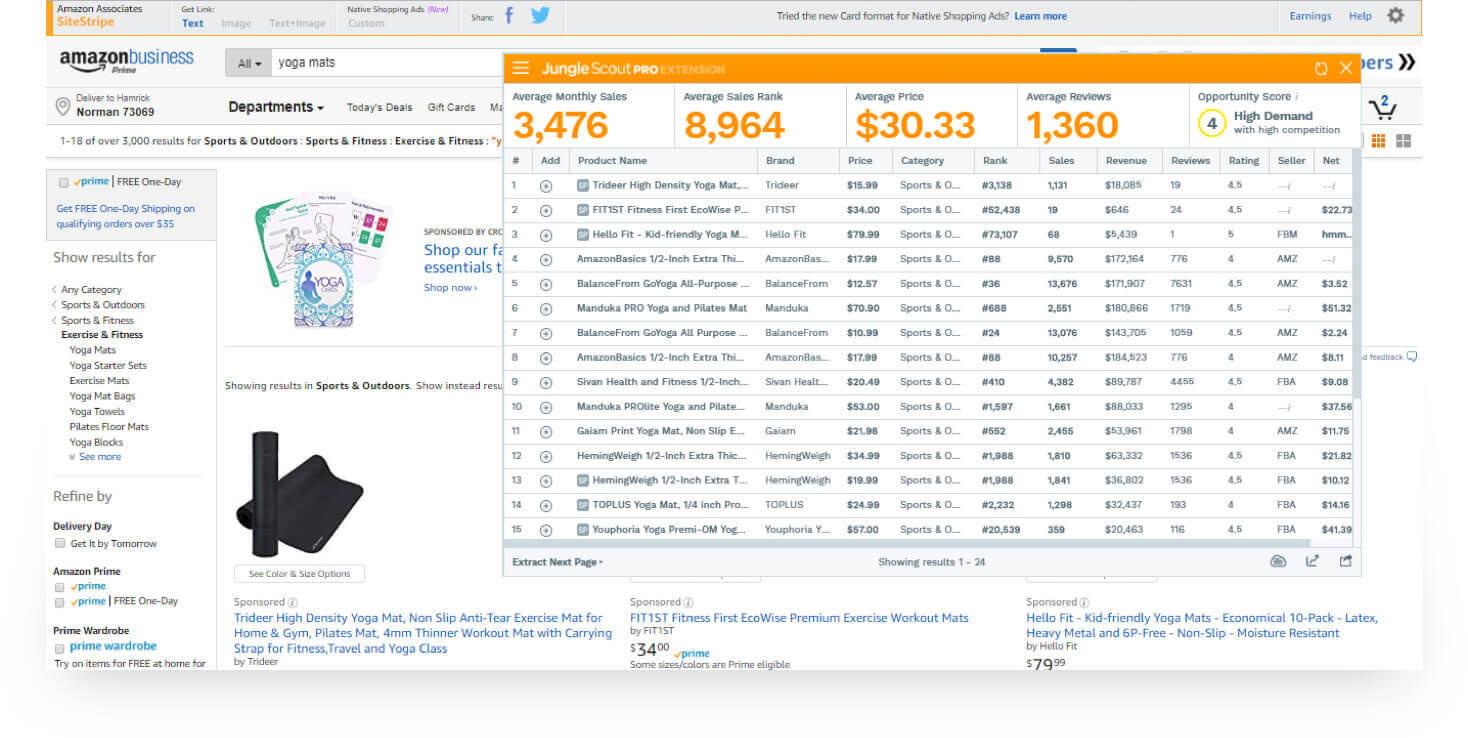Go up to Sports & Fitness category
Image resolution: width=1468 pixels, height=738 pixels.
point(97,321)
